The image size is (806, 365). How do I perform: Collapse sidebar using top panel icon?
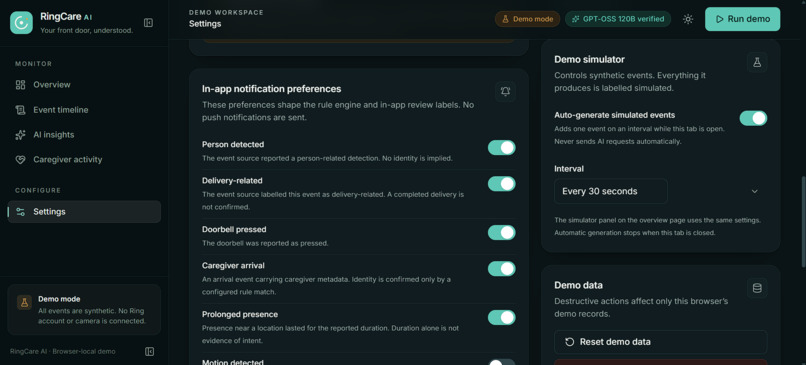click(149, 23)
